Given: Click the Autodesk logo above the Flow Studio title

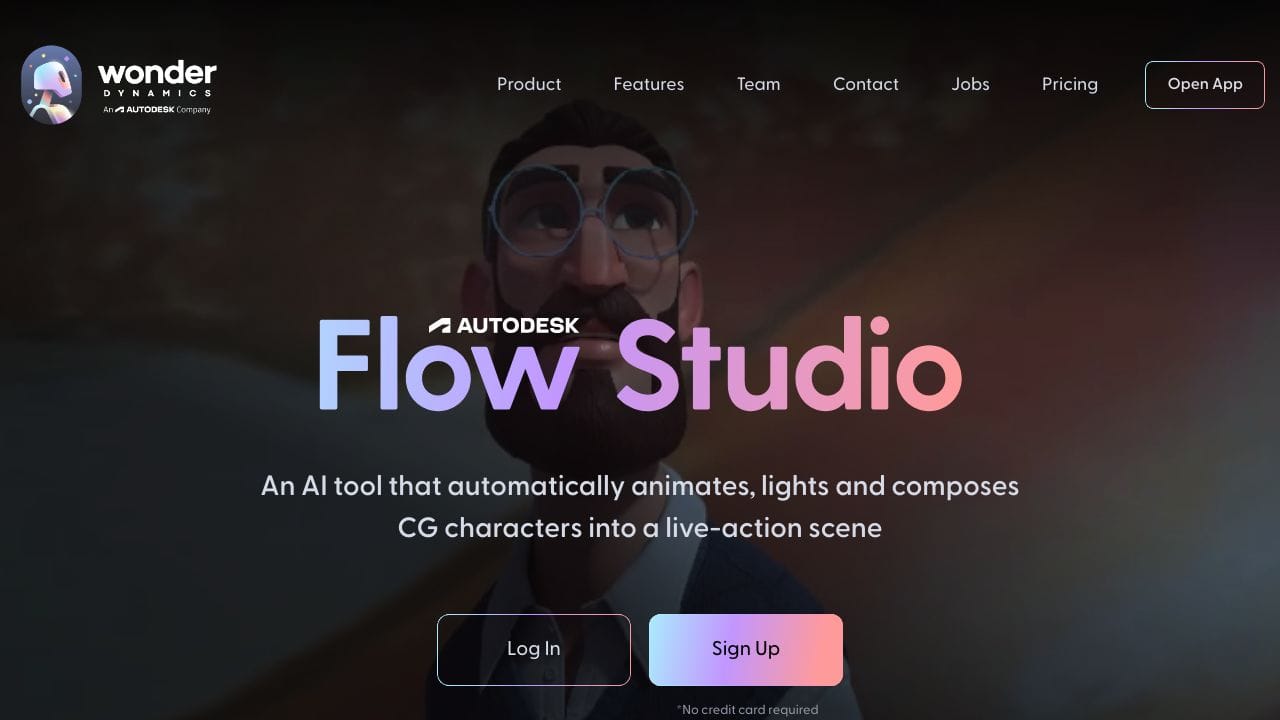Looking at the screenshot, I should click(504, 326).
